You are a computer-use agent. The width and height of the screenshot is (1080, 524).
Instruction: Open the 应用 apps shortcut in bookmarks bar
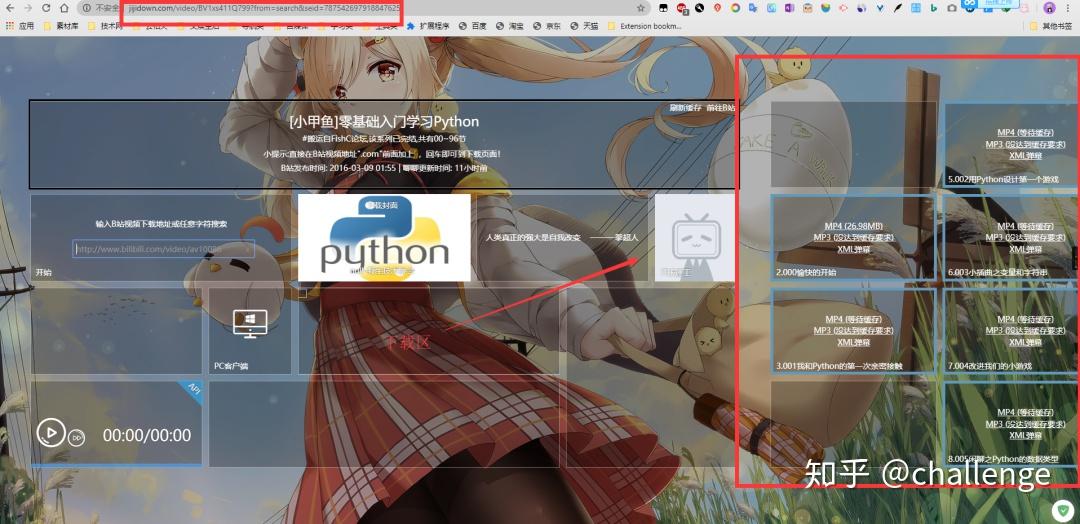(19, 26)
